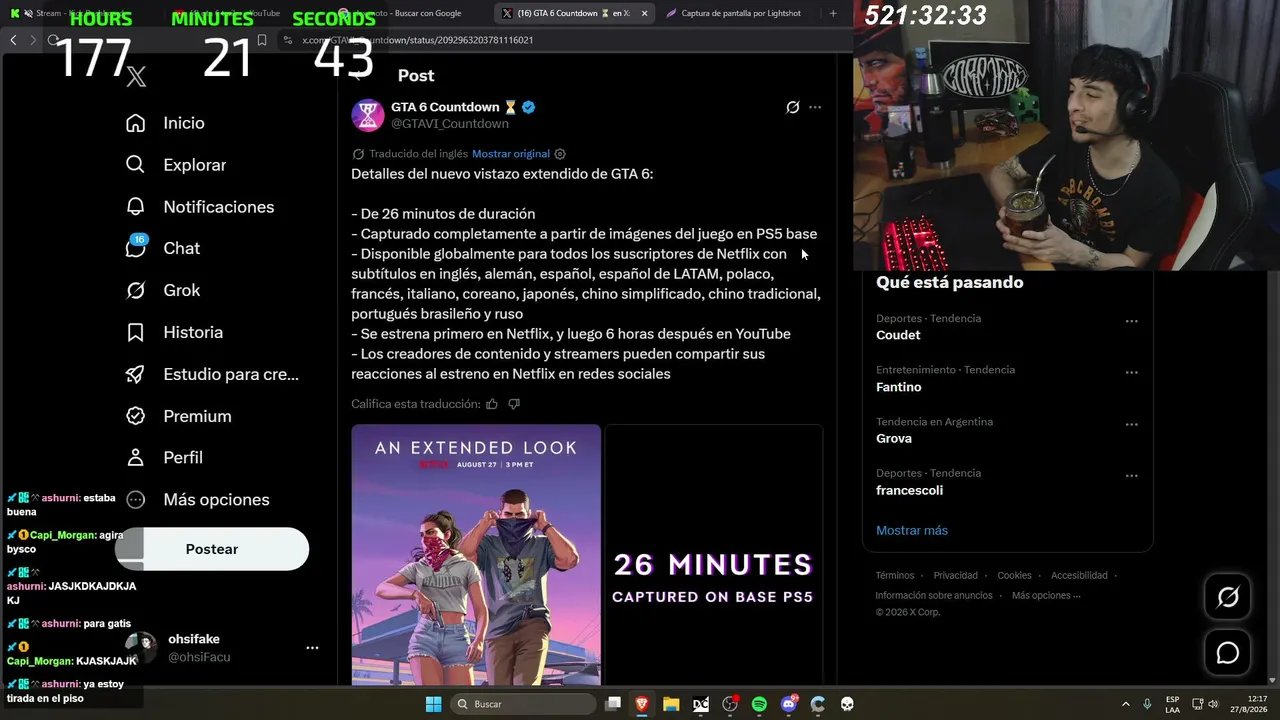This screenshot has width=1280, height=720.
Task: Click the ESP LAA language indicator
Action: 1172,704
